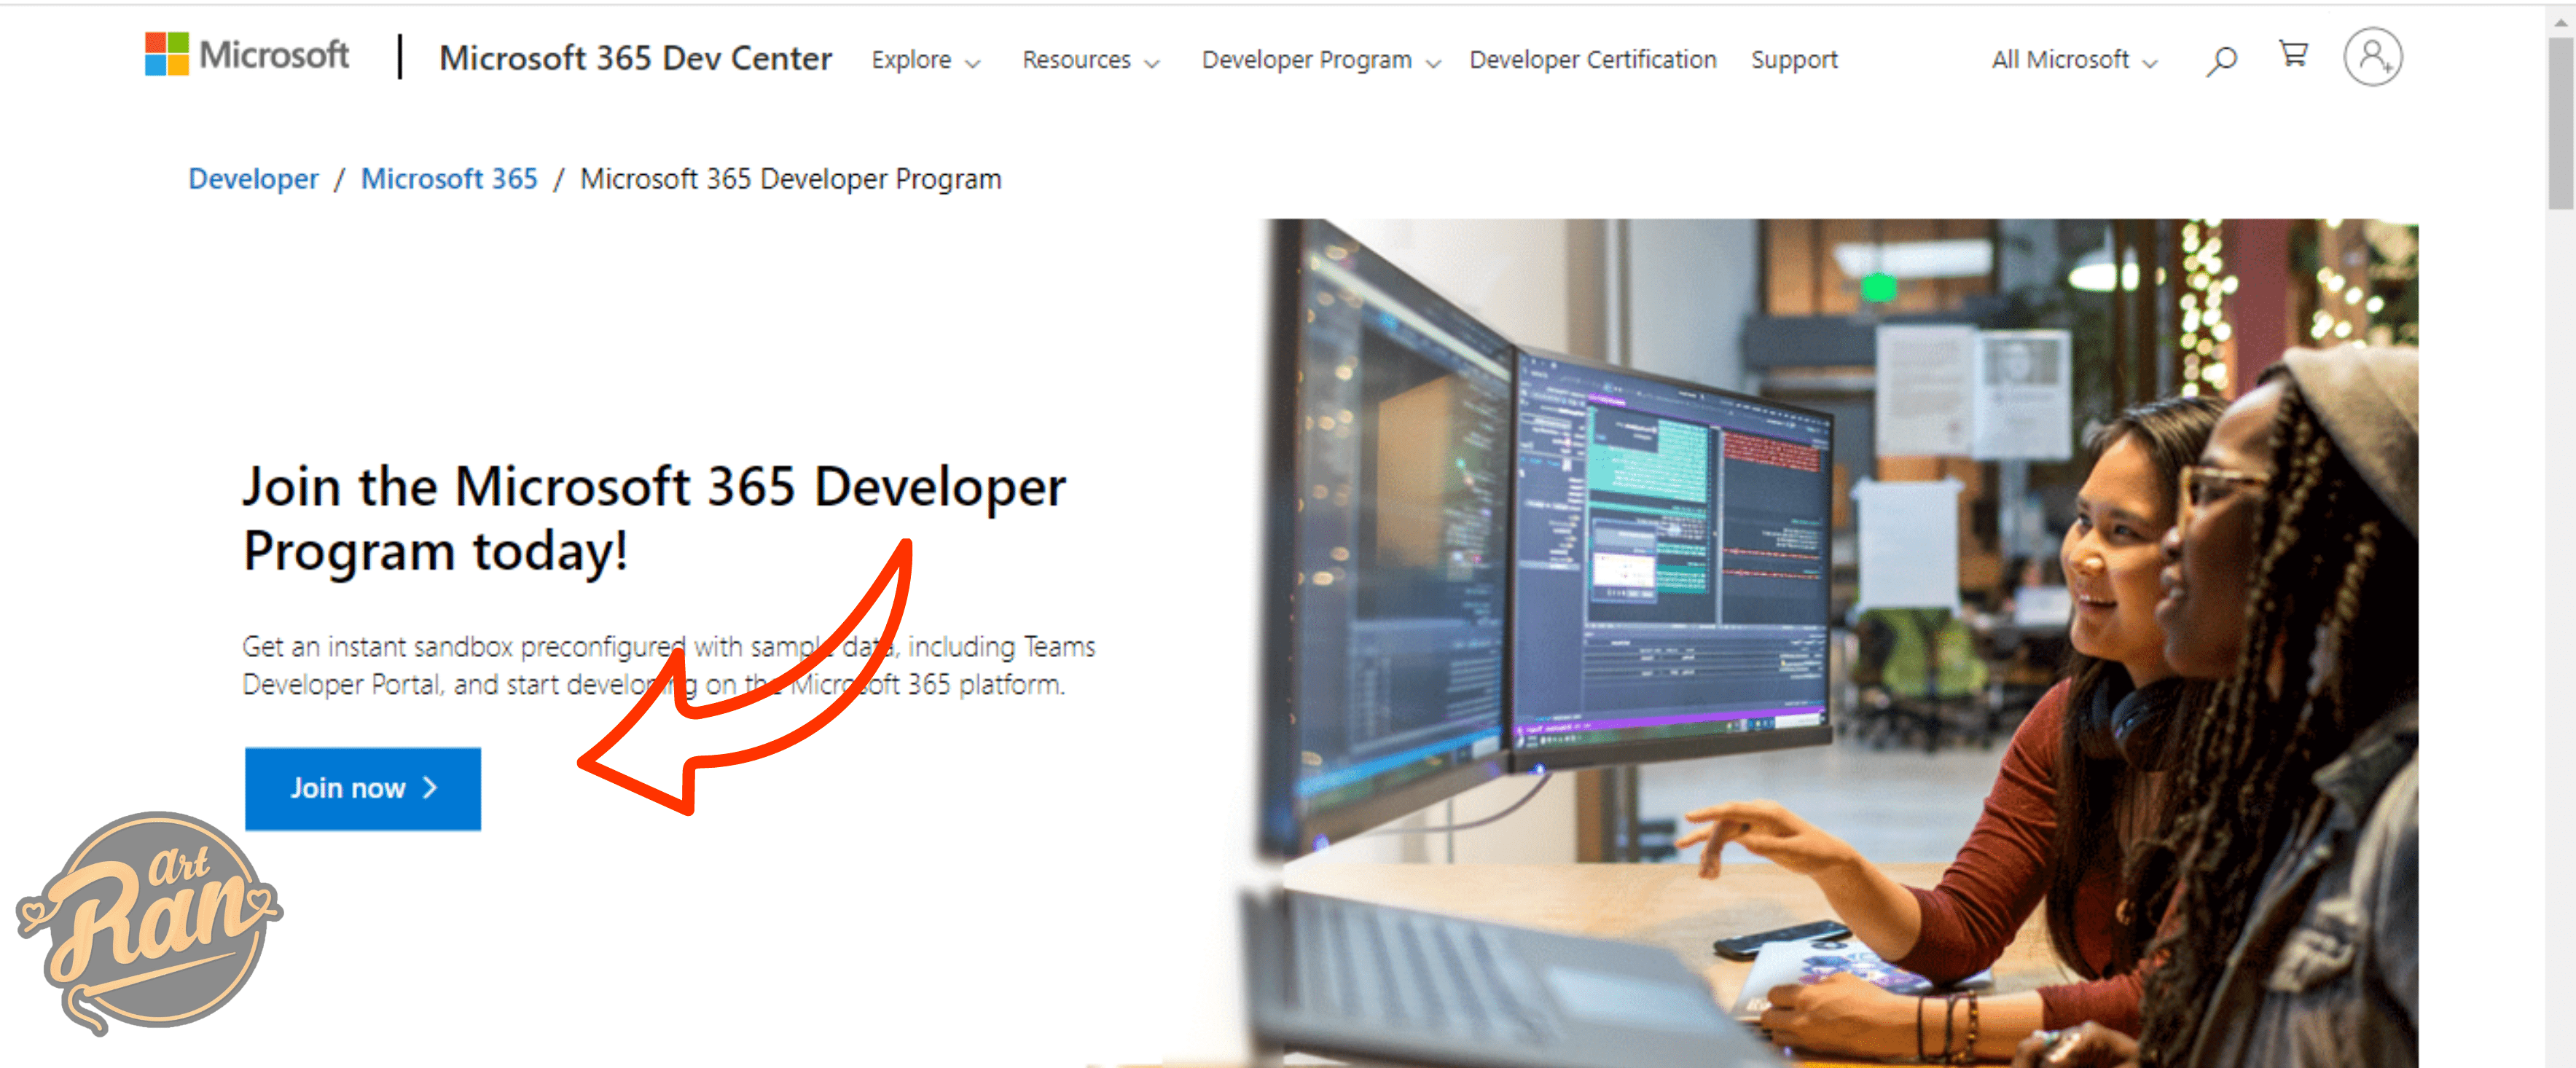Follow the Developer breadcrumb link

[x=253, y=179]
